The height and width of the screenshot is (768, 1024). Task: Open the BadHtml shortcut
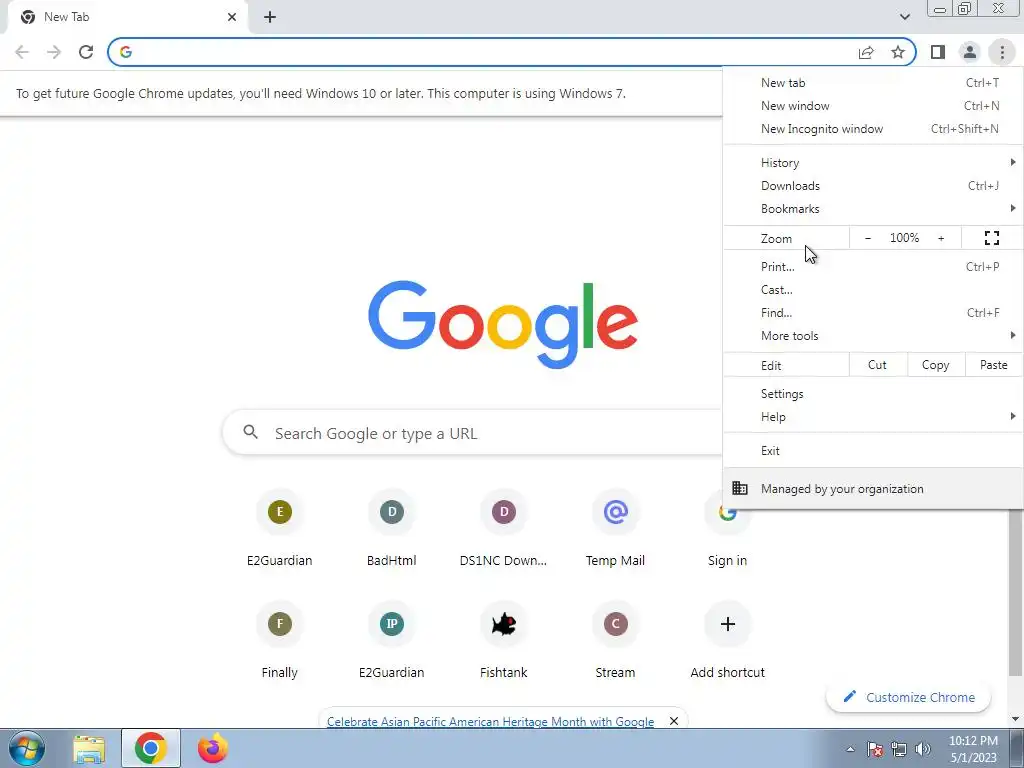(x=391, y=530)
